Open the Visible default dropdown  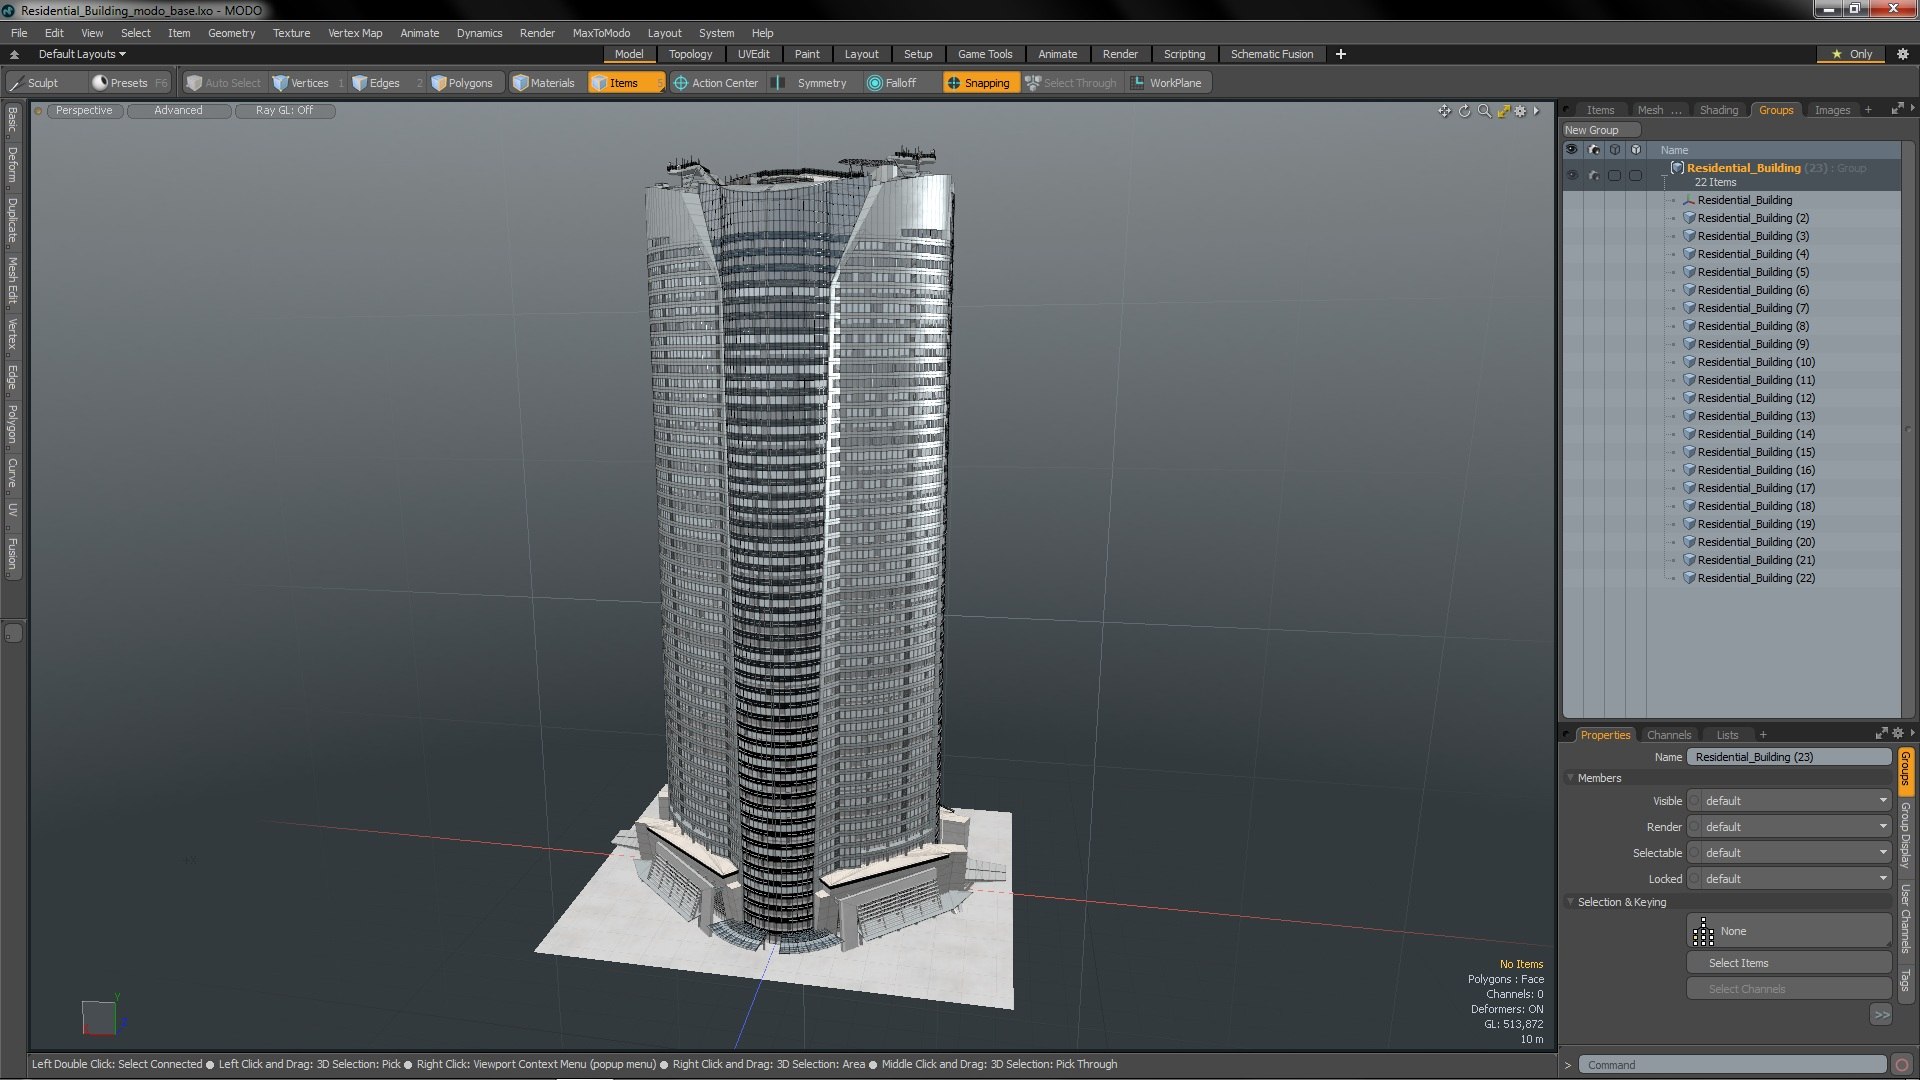pyautogui.click(x=1789, y=801)
